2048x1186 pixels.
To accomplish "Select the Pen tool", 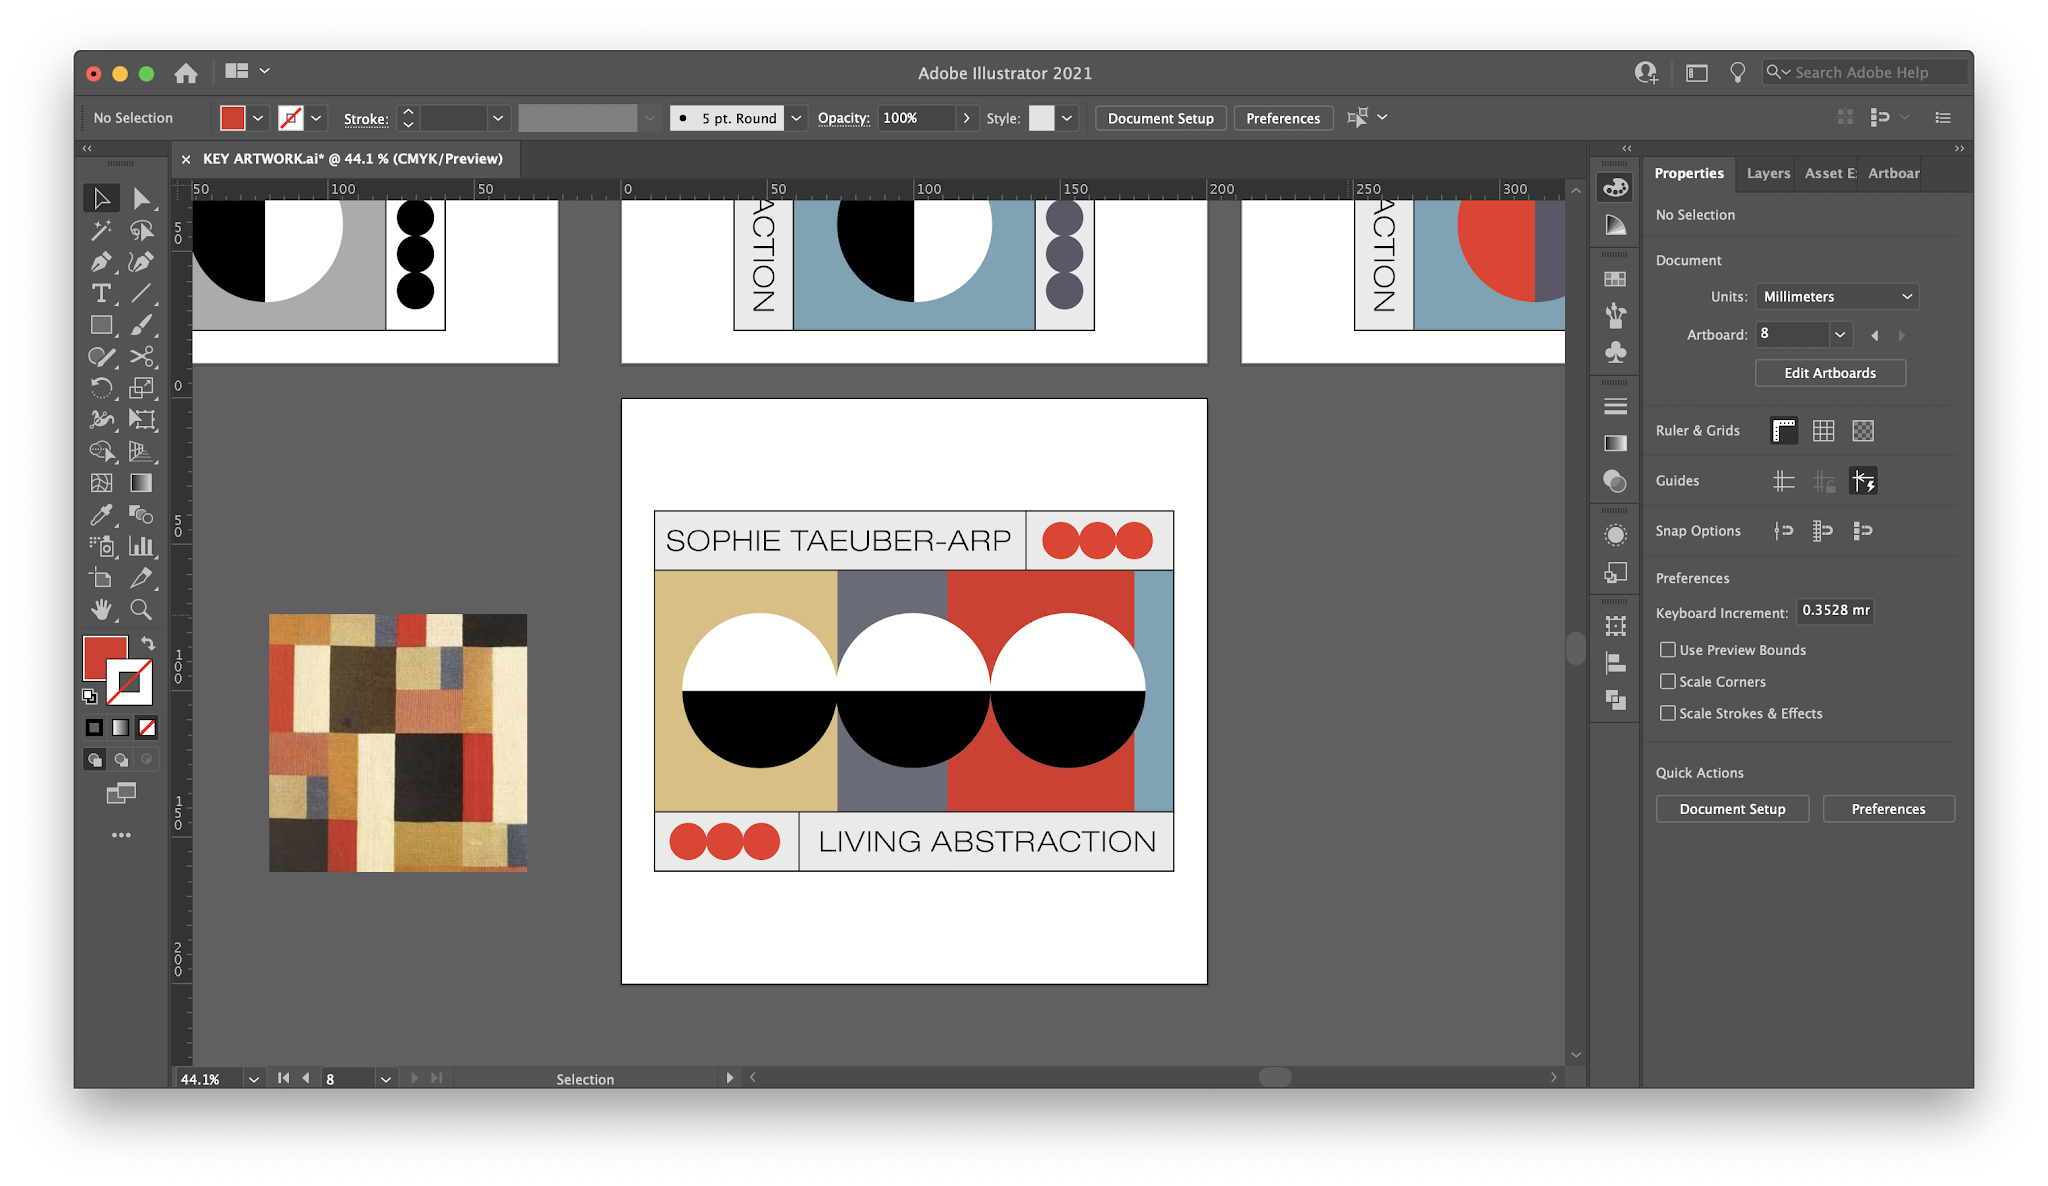I will 101,262.
